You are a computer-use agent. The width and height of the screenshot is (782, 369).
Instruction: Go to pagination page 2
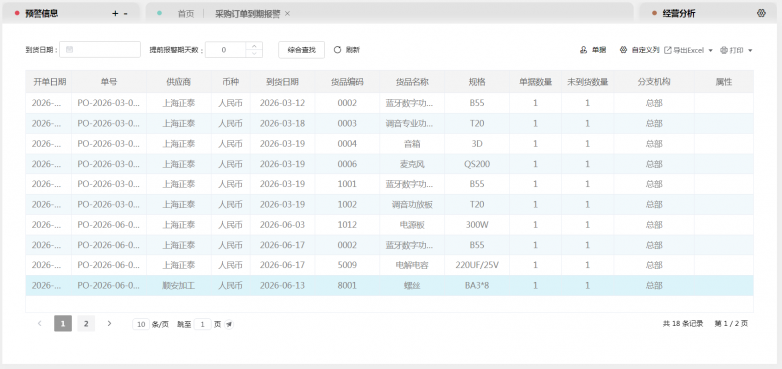(86, 324)
